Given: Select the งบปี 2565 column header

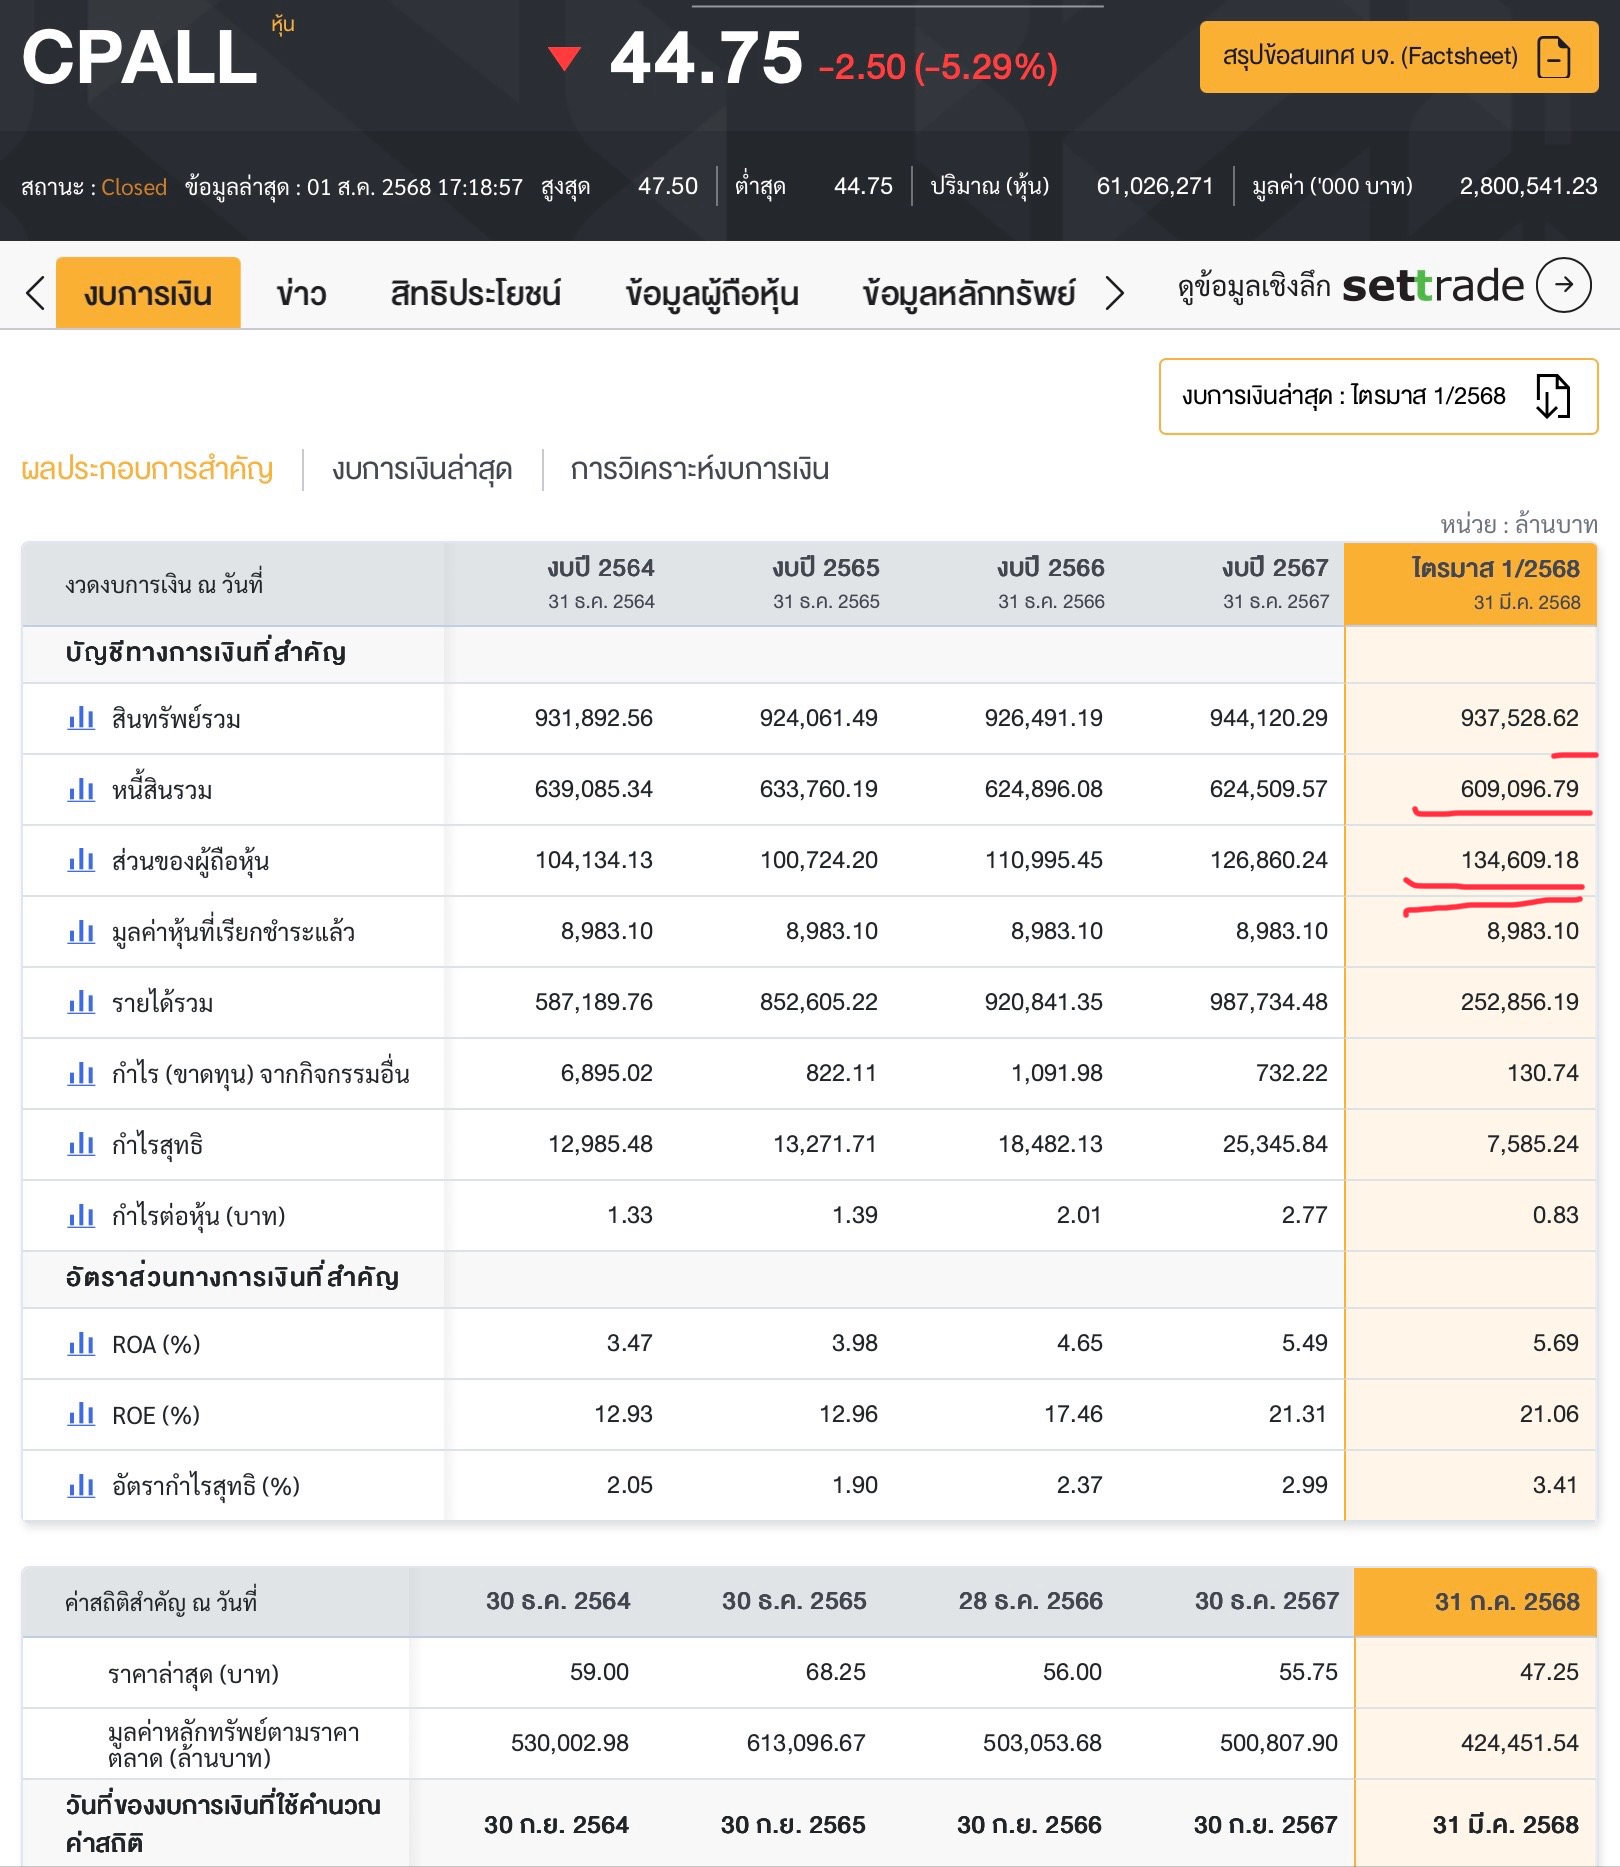Looking at the screenshot, I should click(825, 583).
